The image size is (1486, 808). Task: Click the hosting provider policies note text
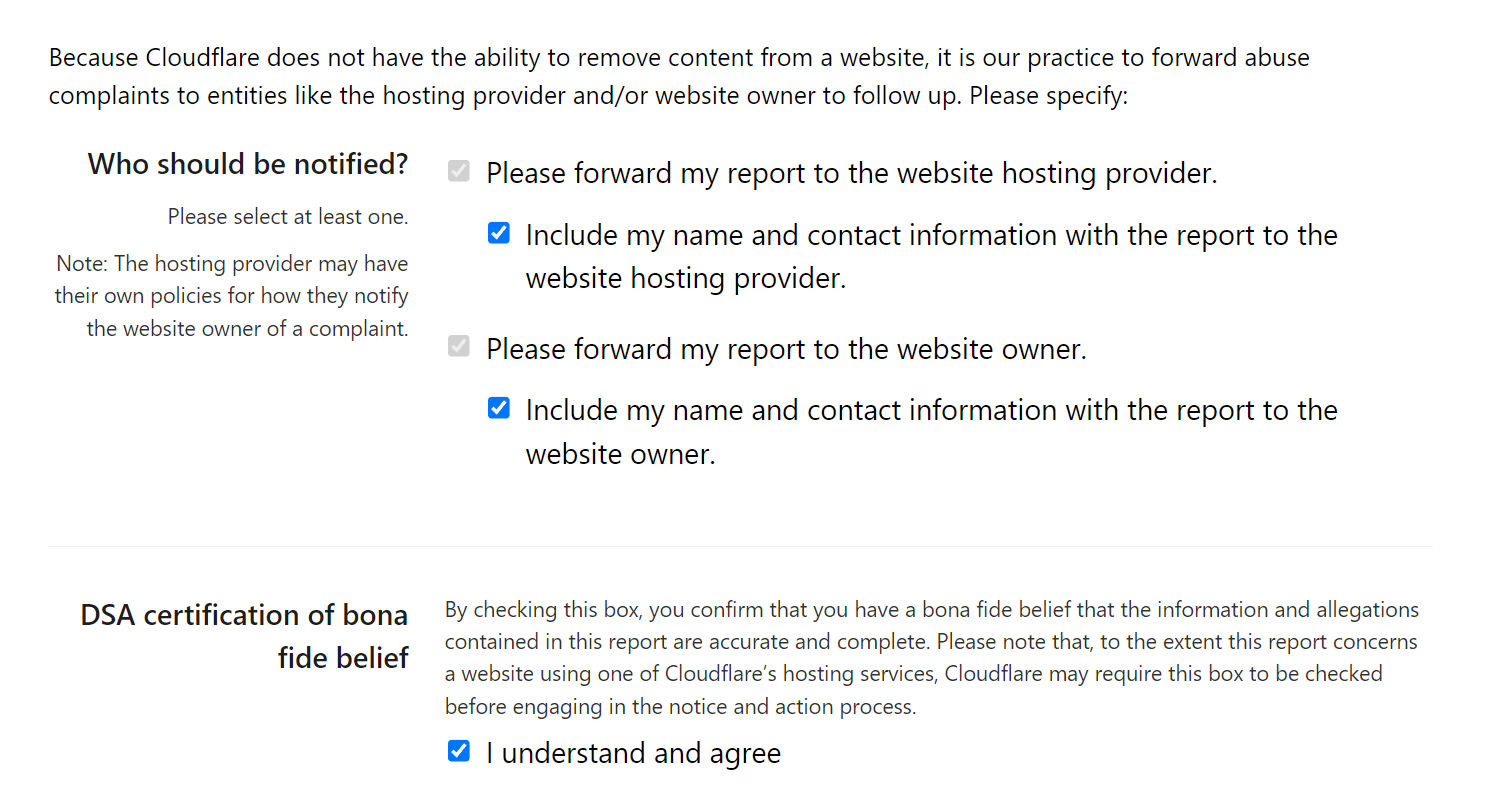[233, 296]
